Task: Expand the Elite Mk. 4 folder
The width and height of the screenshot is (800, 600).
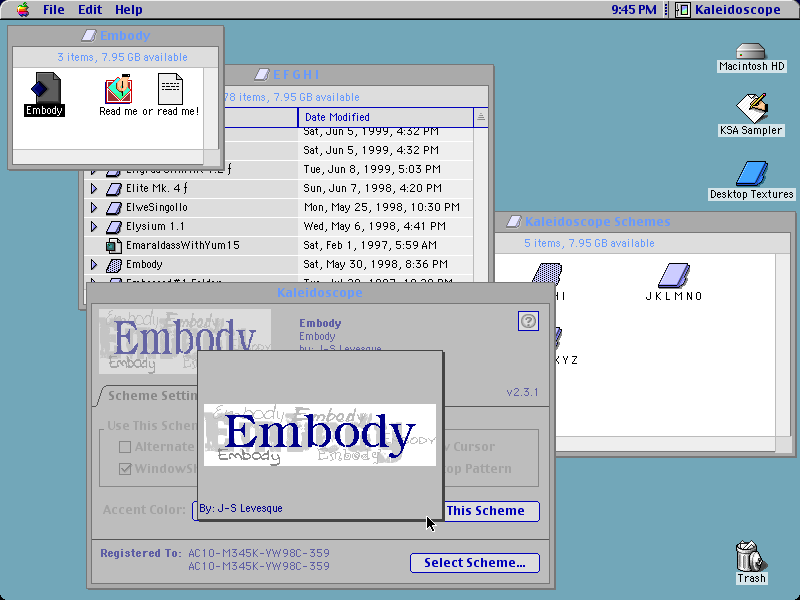Action: 94,188
